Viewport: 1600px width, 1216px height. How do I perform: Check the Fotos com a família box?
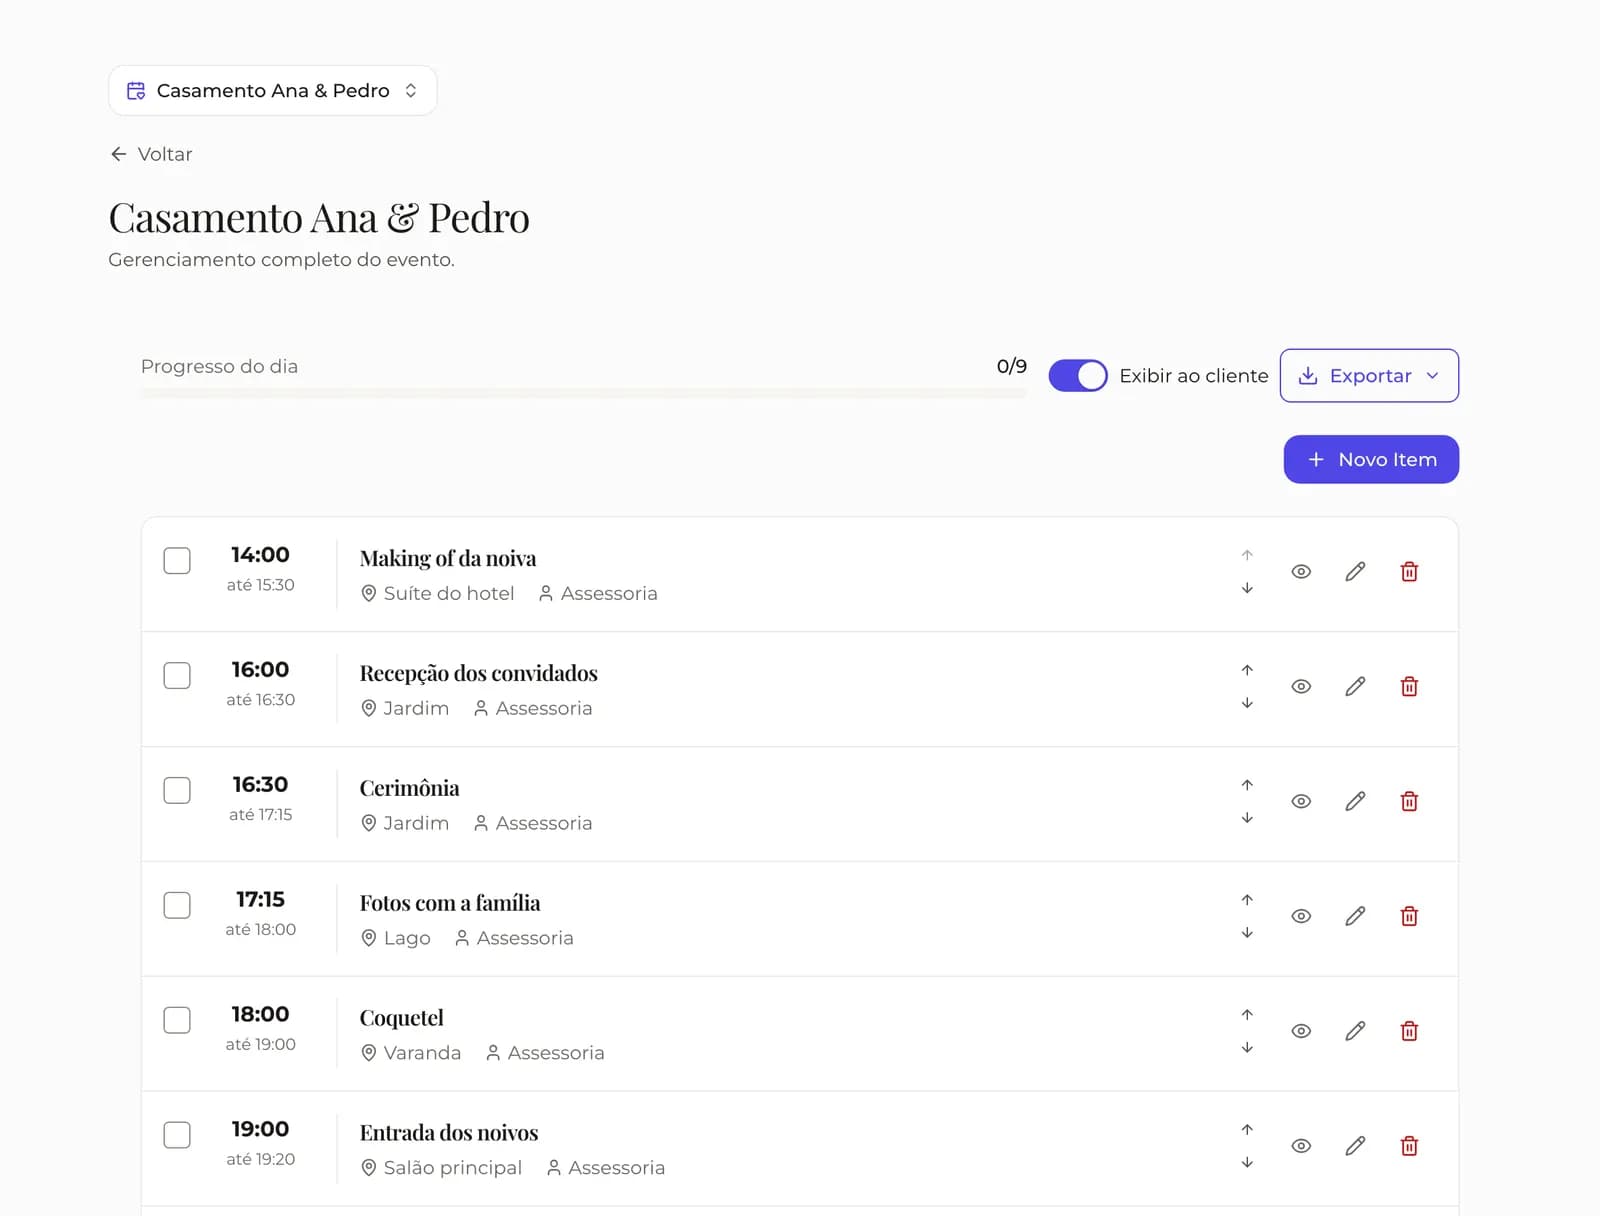tap(177, 906)
